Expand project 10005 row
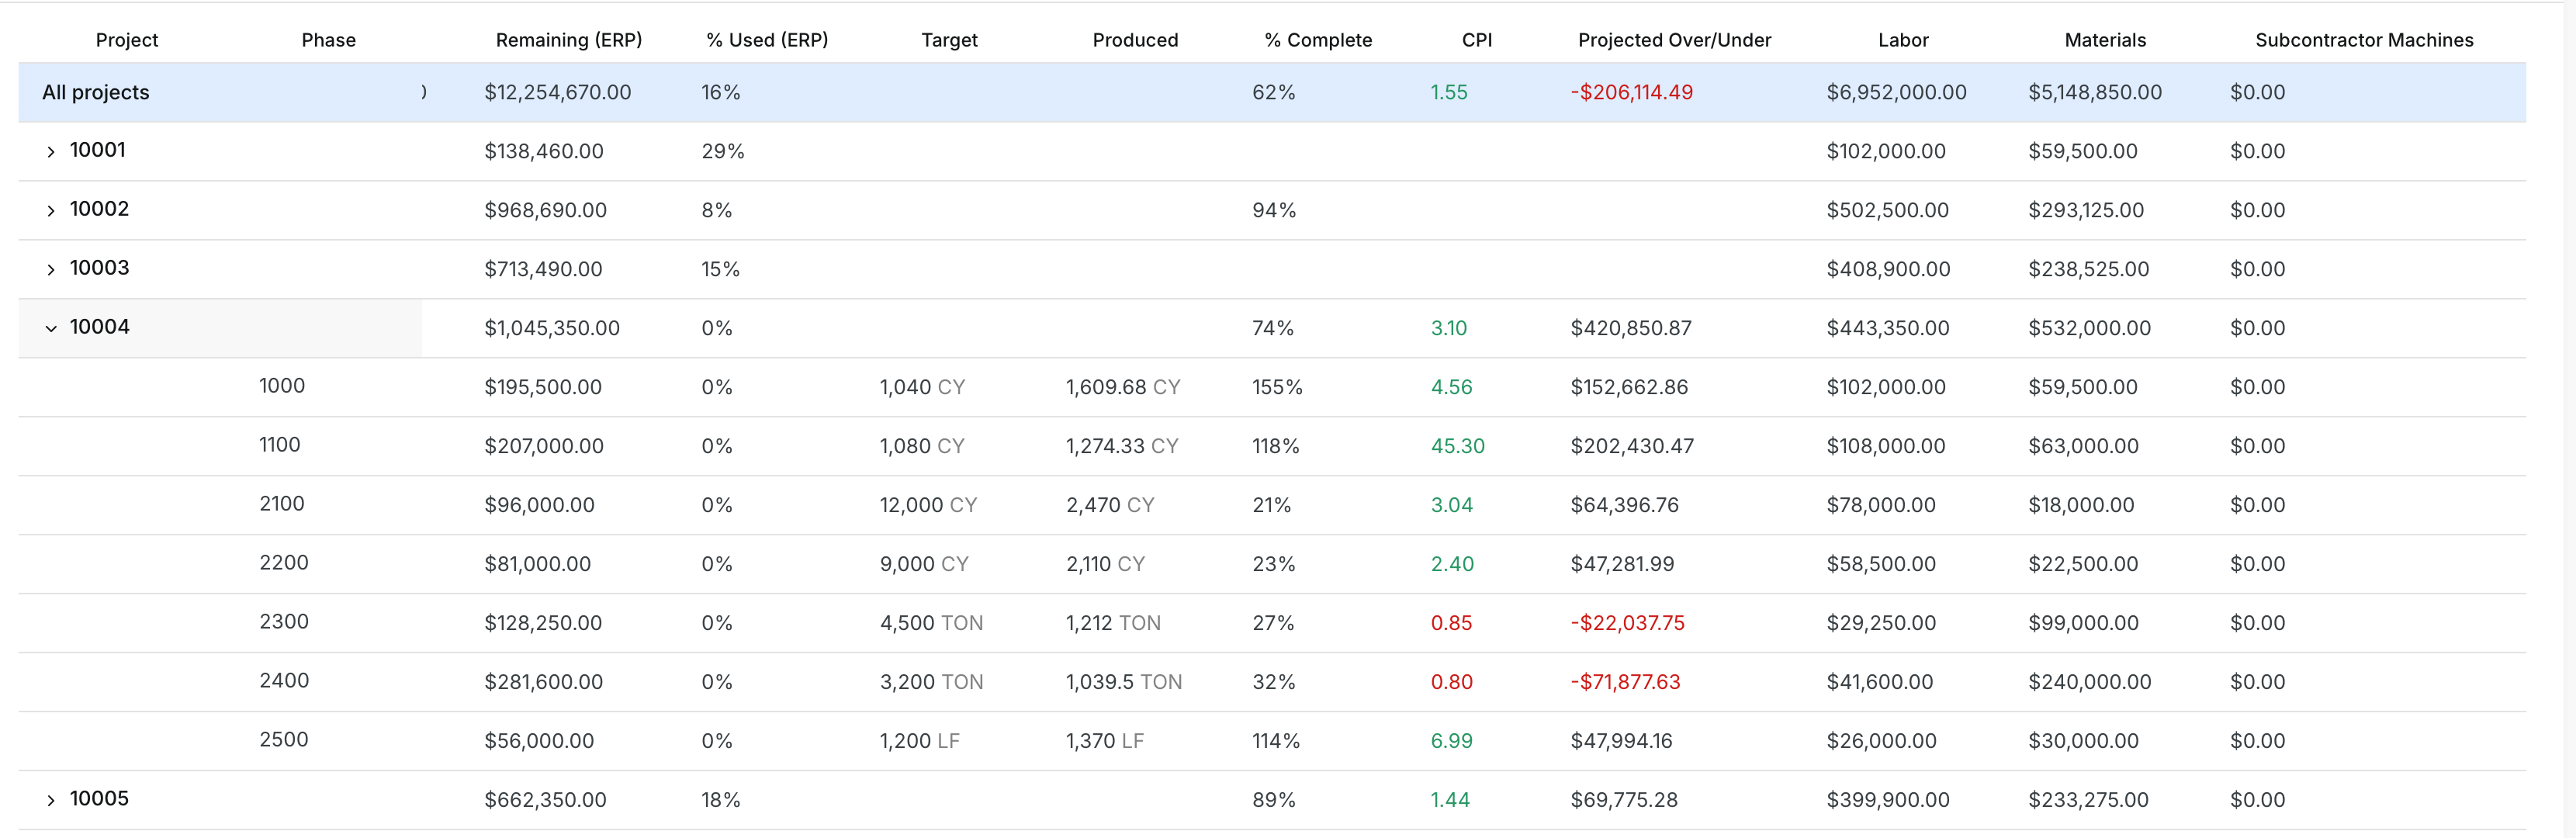The width and height of the screenshot is (2576, 838). point(51,800)
